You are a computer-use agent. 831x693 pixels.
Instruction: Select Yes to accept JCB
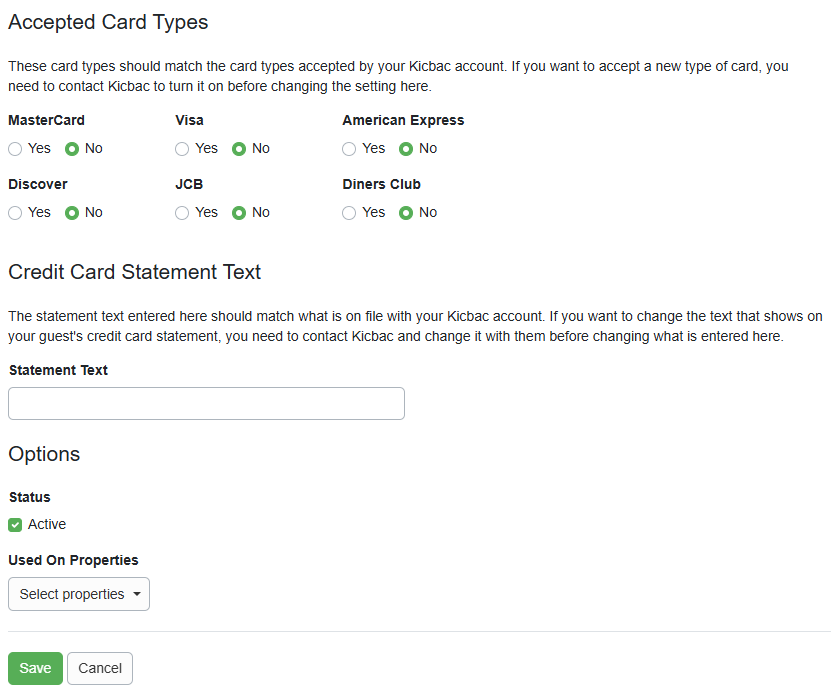pos(181,212)
